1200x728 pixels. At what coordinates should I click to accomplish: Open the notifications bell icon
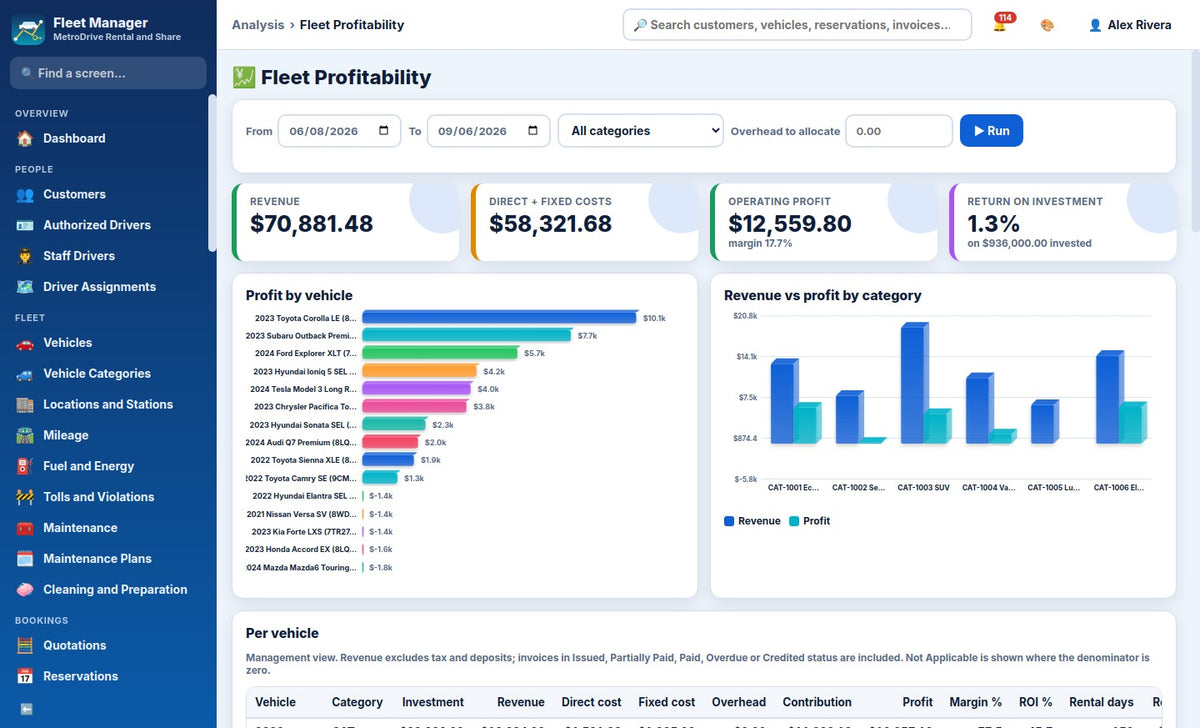(x=999, y=25)
